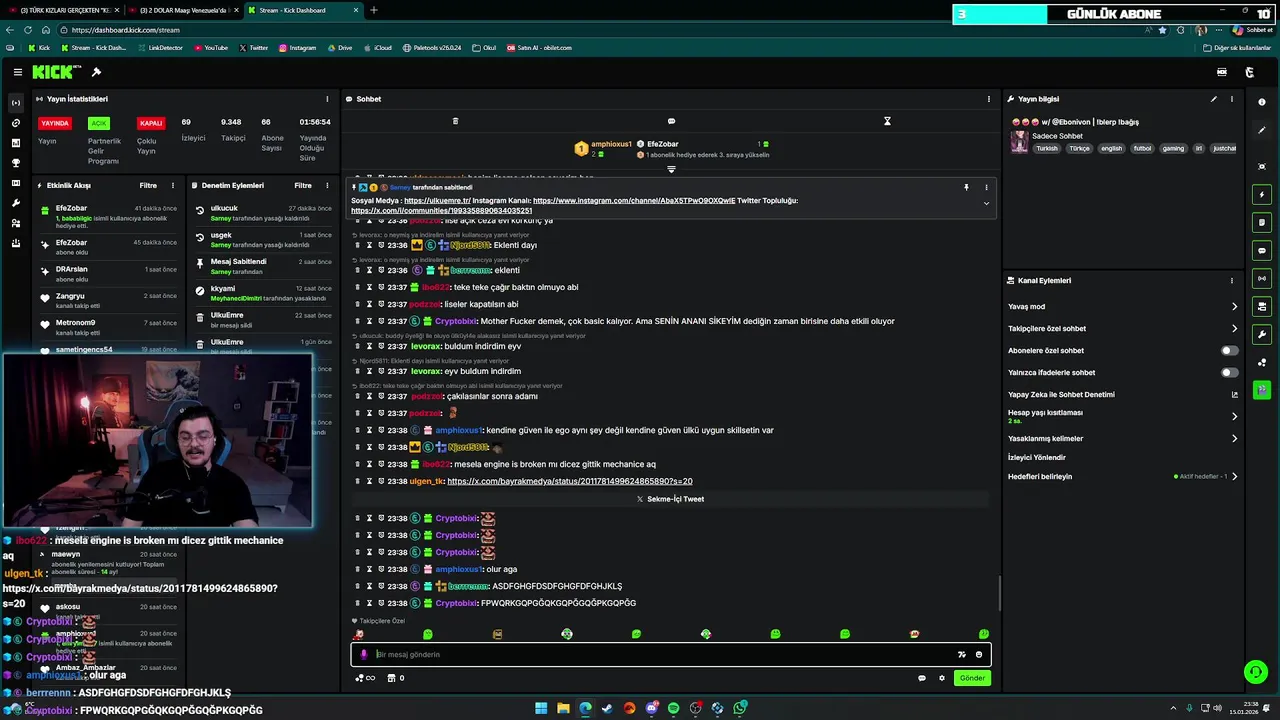
Task: Open Sohbet panel three-dot menu
Action: (x=988, y=99)
